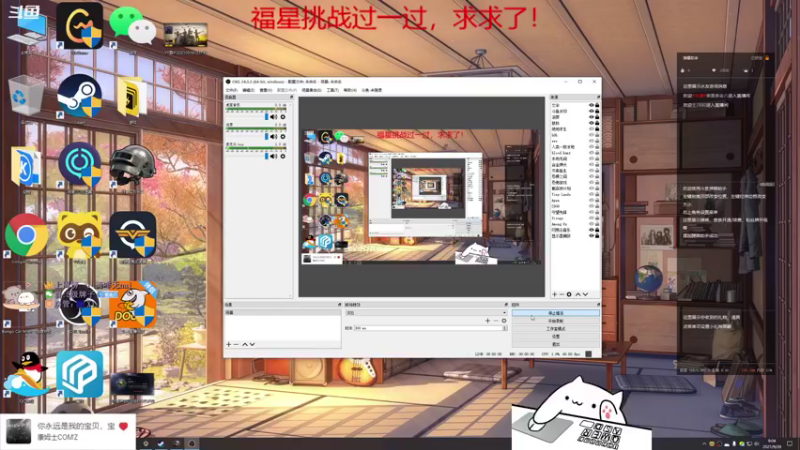The image size is (800, 450).
Task: Toggle the lock on the 文字 source
Action: pos(597,105)
